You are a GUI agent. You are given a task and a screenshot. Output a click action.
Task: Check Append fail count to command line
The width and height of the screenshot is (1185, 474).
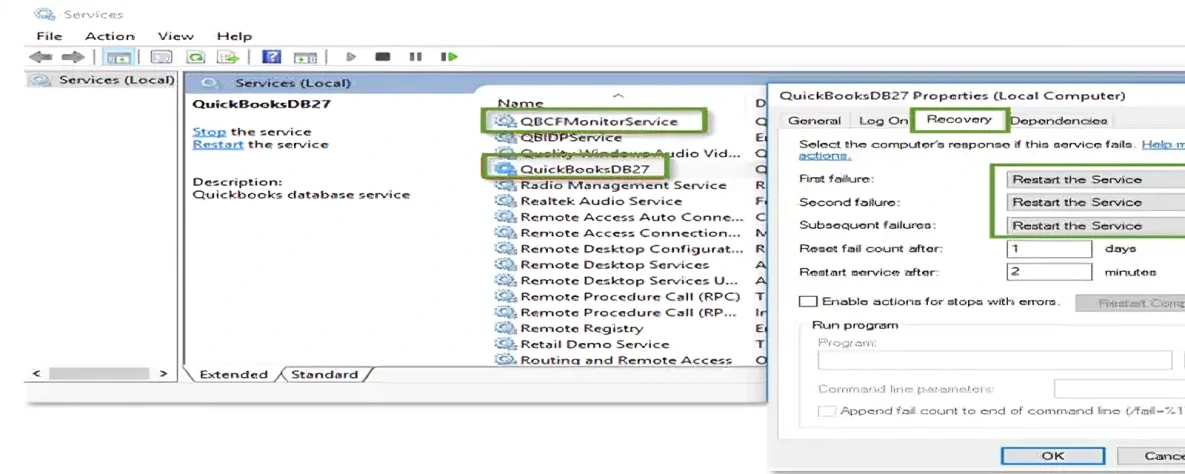coord(828,411)
